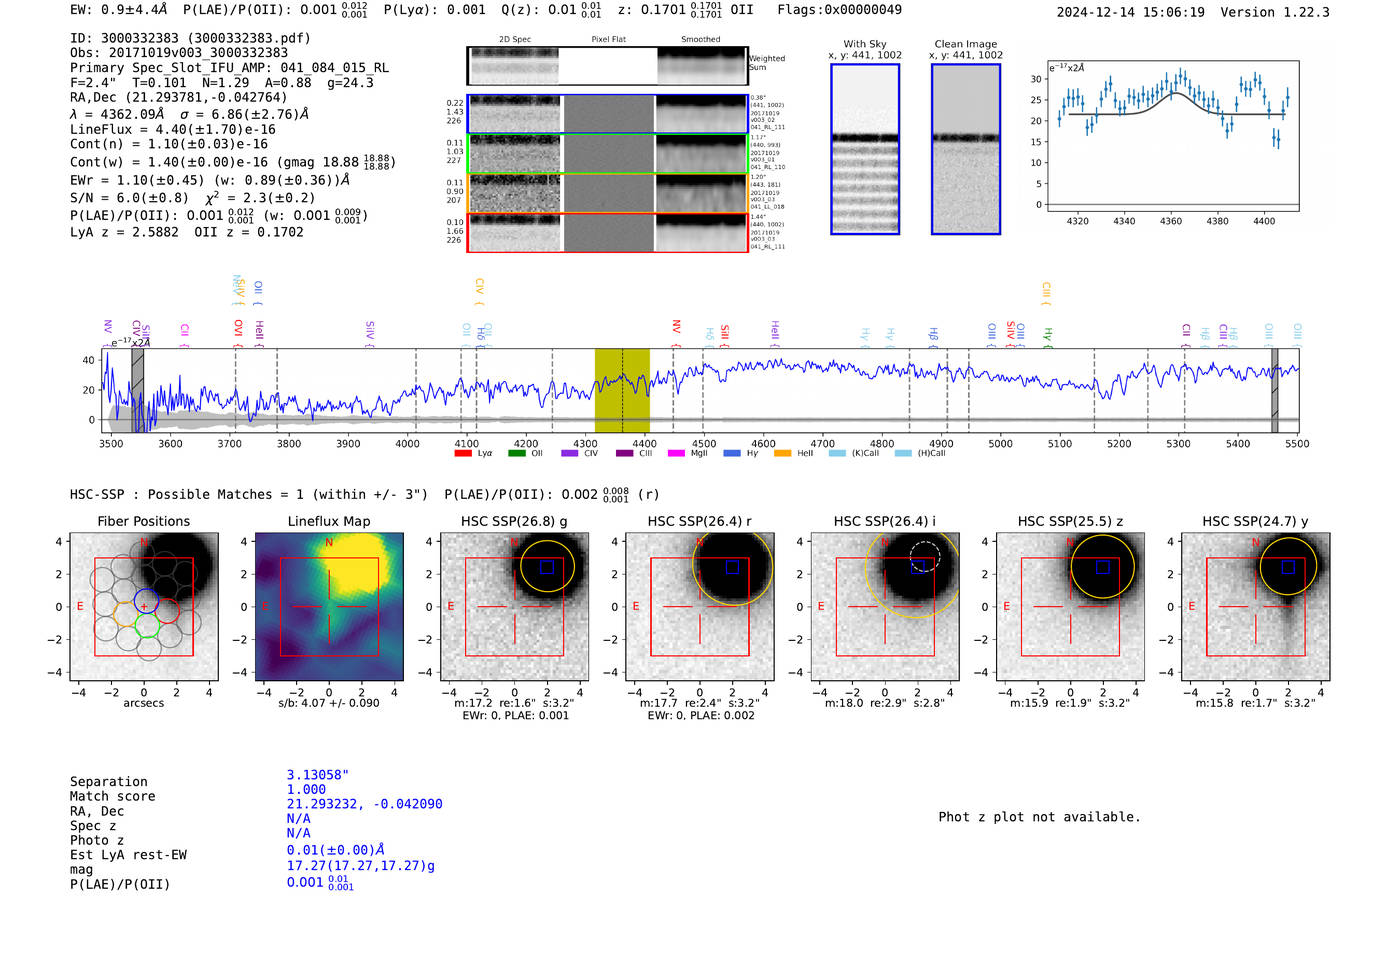Click the Cont(n) = 1.10(±0.03)e-16 text
The image size is (1400, 953).
[169, 144]
